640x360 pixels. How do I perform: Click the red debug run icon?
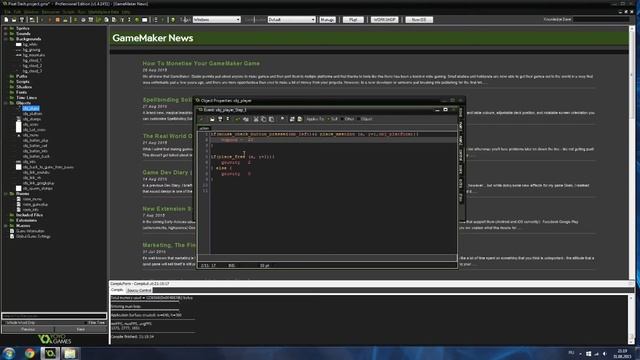coord(49,20)
